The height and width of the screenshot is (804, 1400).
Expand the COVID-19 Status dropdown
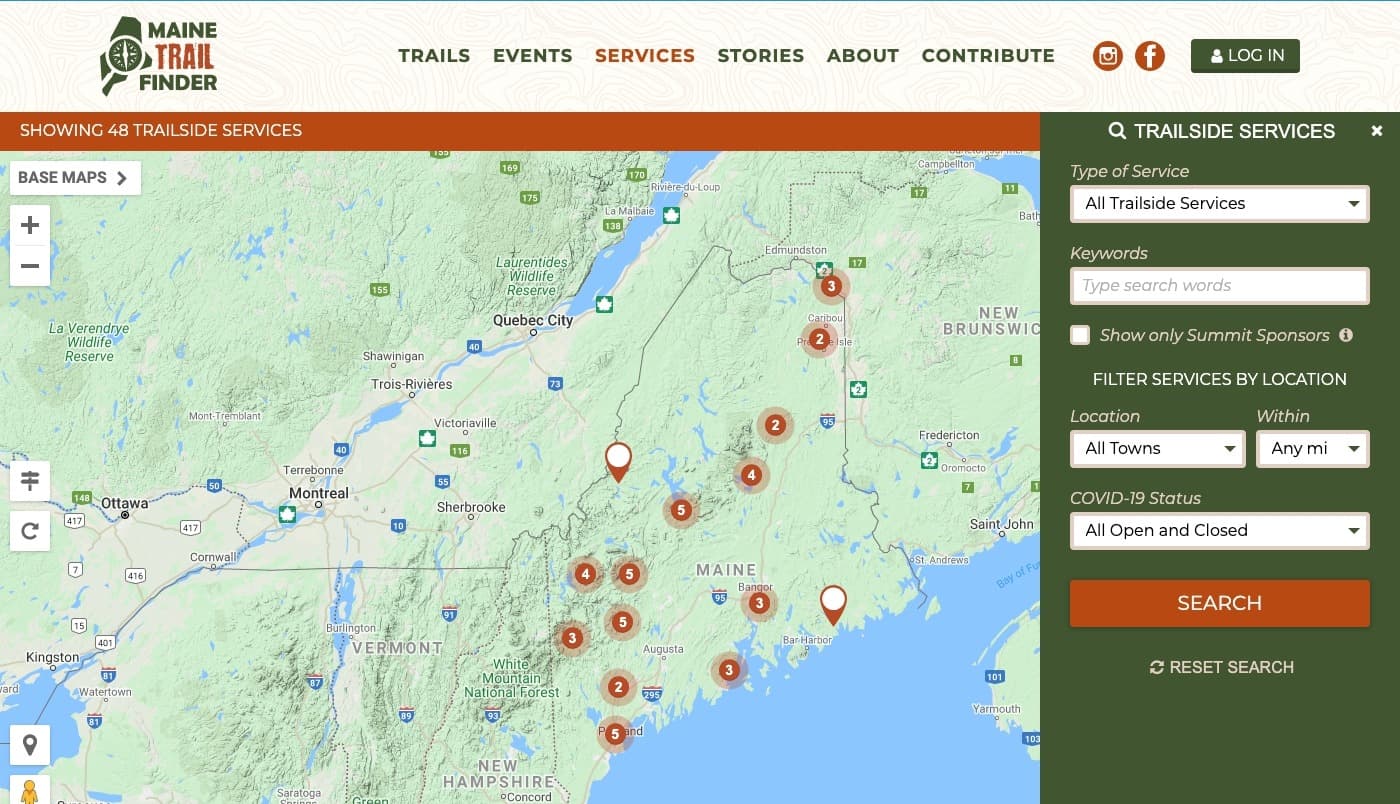1219,530
